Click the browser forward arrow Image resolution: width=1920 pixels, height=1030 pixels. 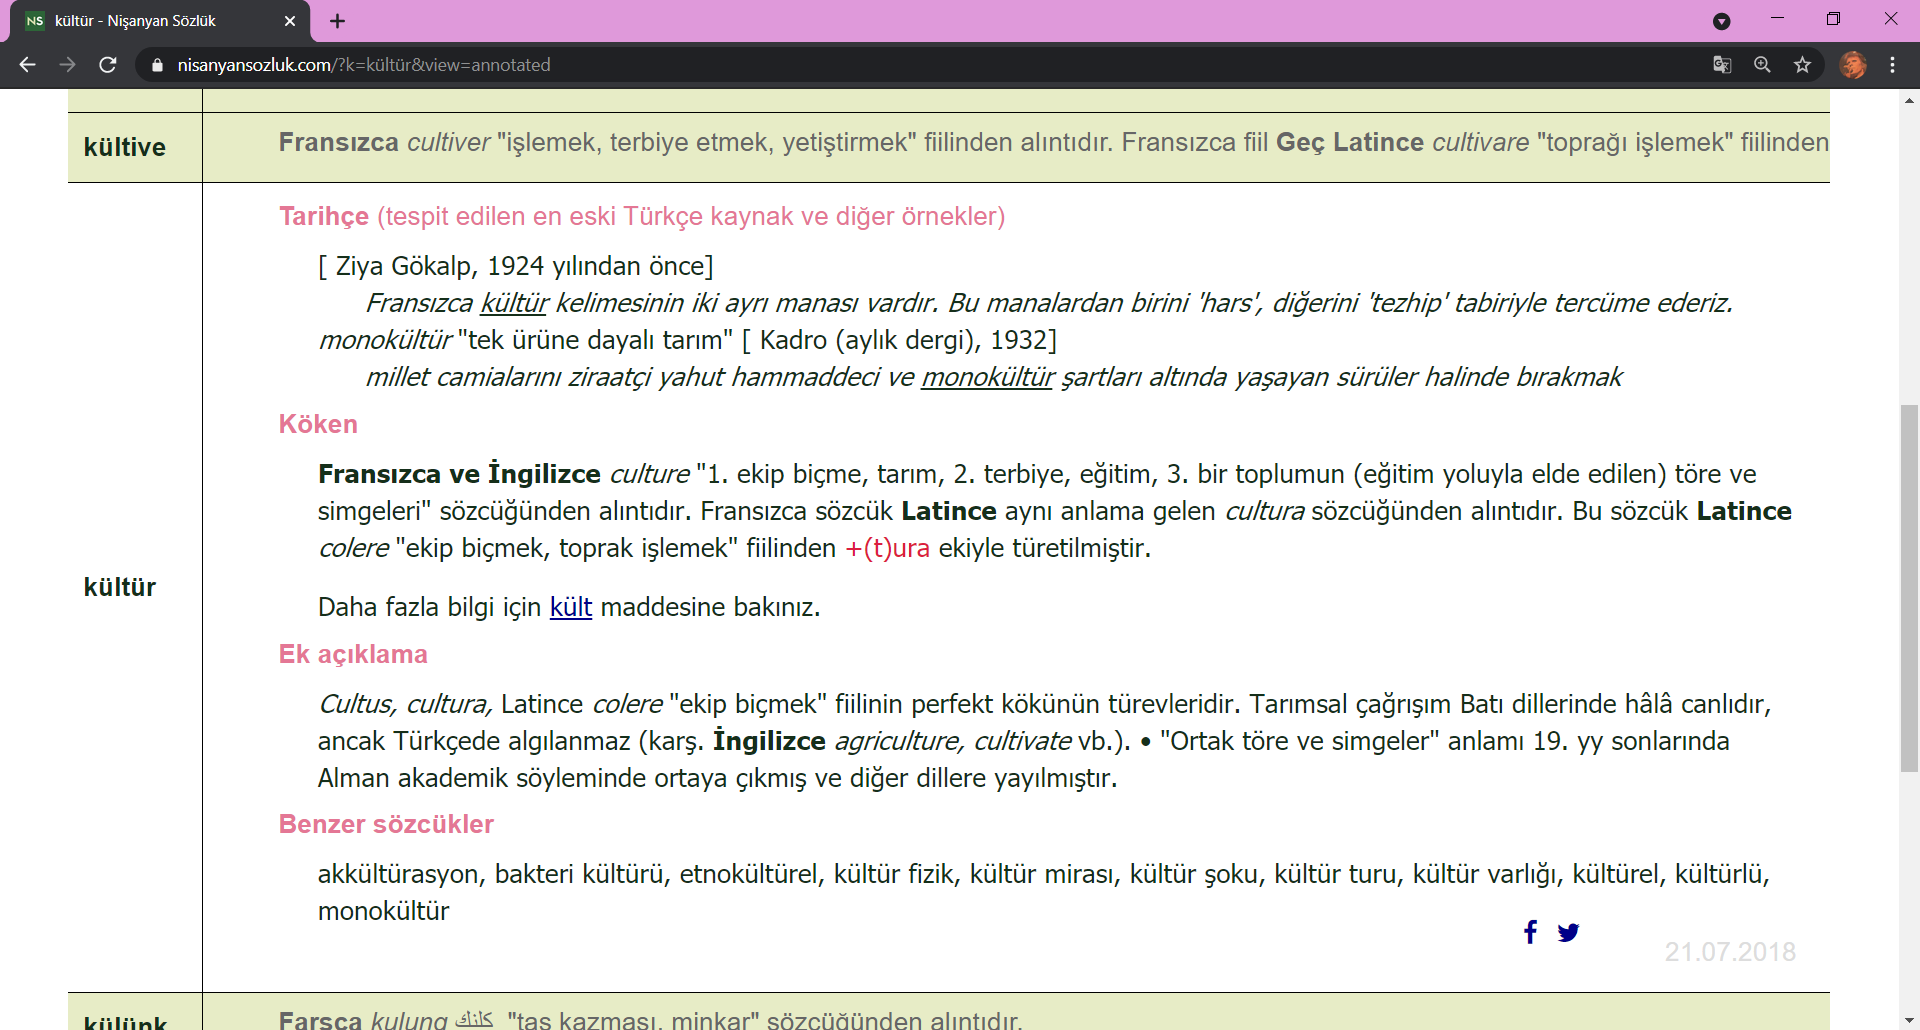click(x=67, y=65)
